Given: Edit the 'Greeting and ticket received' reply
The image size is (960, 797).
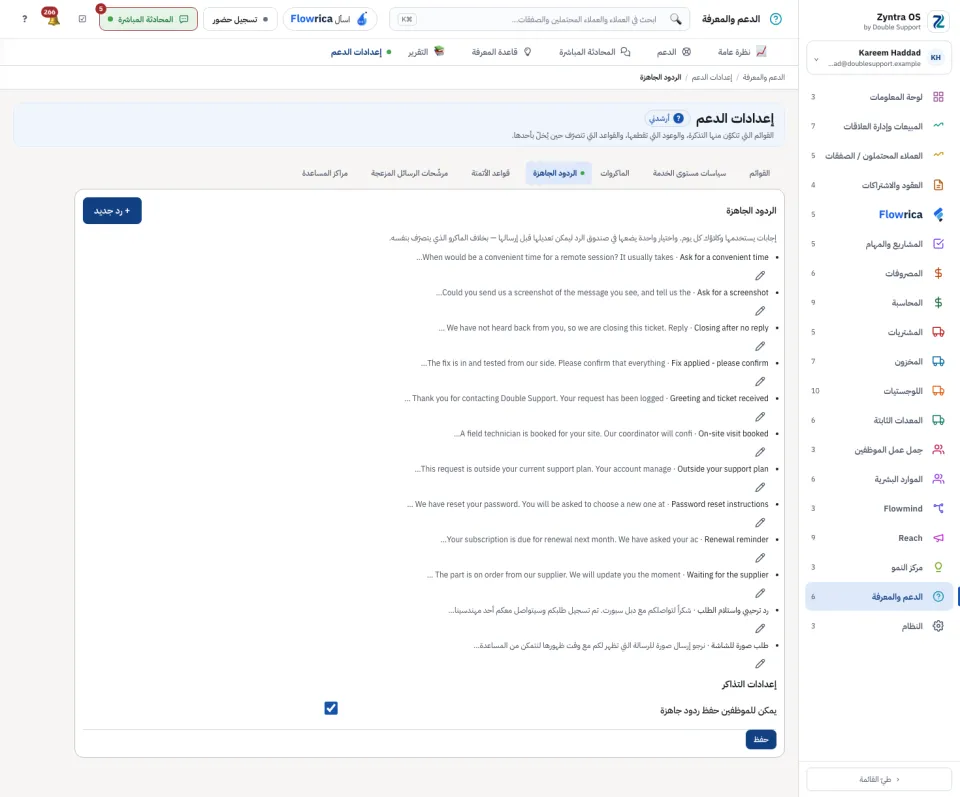Looking at the screenshot, I should point(760,417).
